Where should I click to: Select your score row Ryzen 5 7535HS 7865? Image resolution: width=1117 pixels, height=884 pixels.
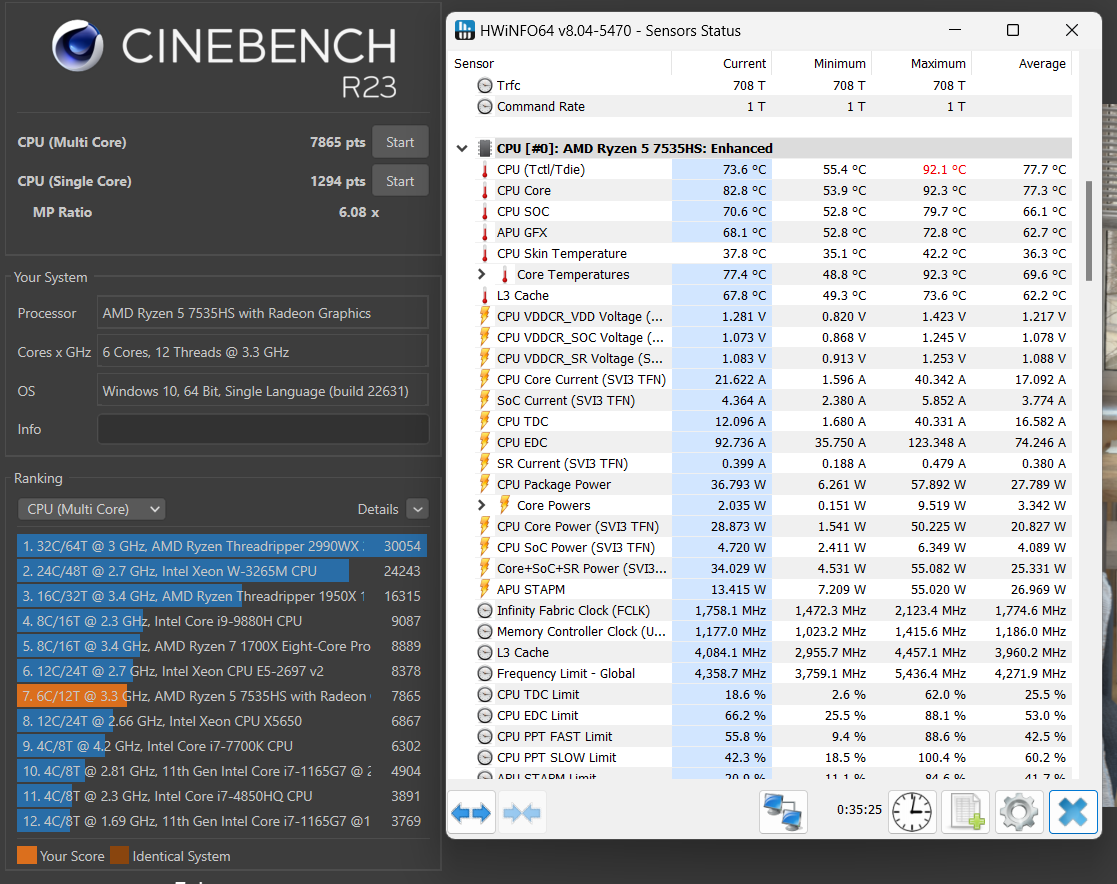[222, 696]
